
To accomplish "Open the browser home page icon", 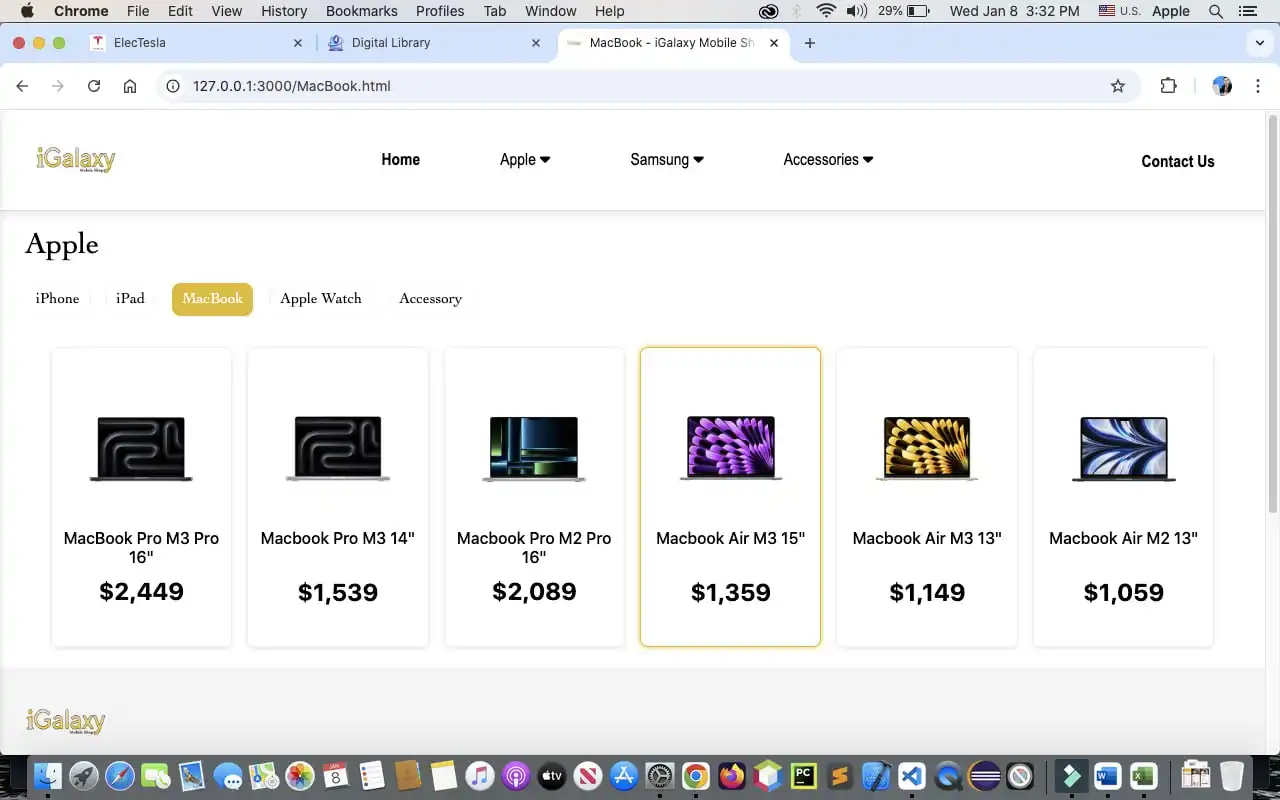I will [x=130, y=86].
